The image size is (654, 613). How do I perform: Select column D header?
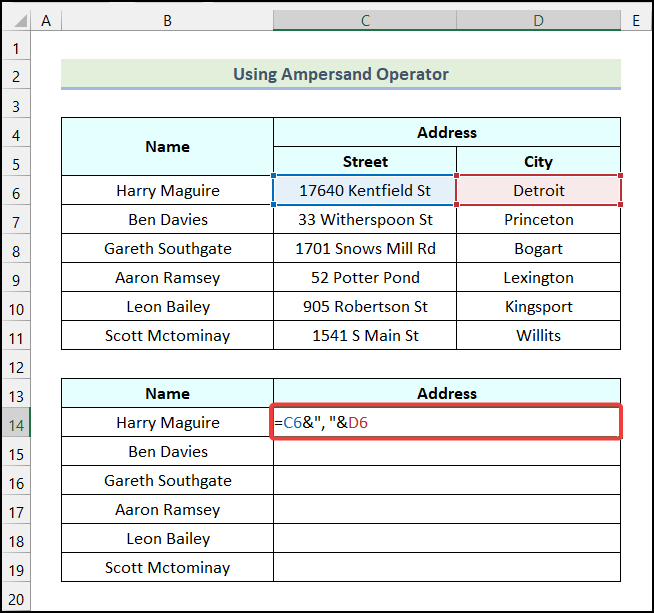pyautogui.click(x=538, y=20)
